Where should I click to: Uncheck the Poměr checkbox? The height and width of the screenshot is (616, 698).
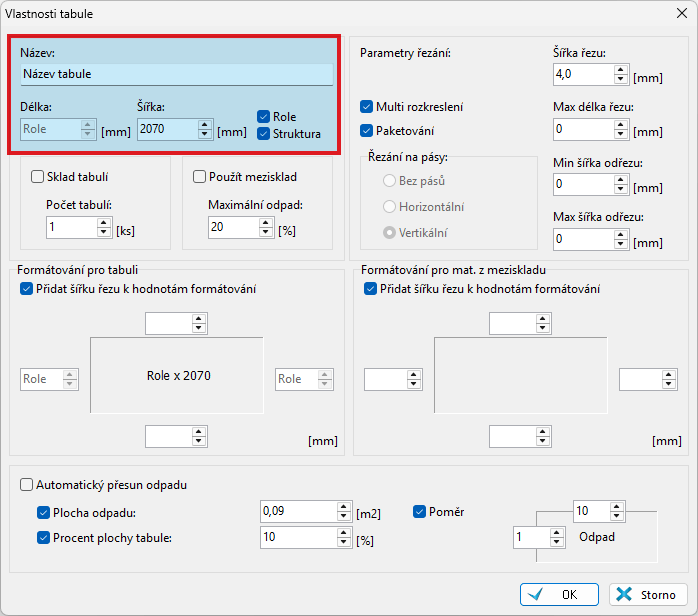coord(420,512)
